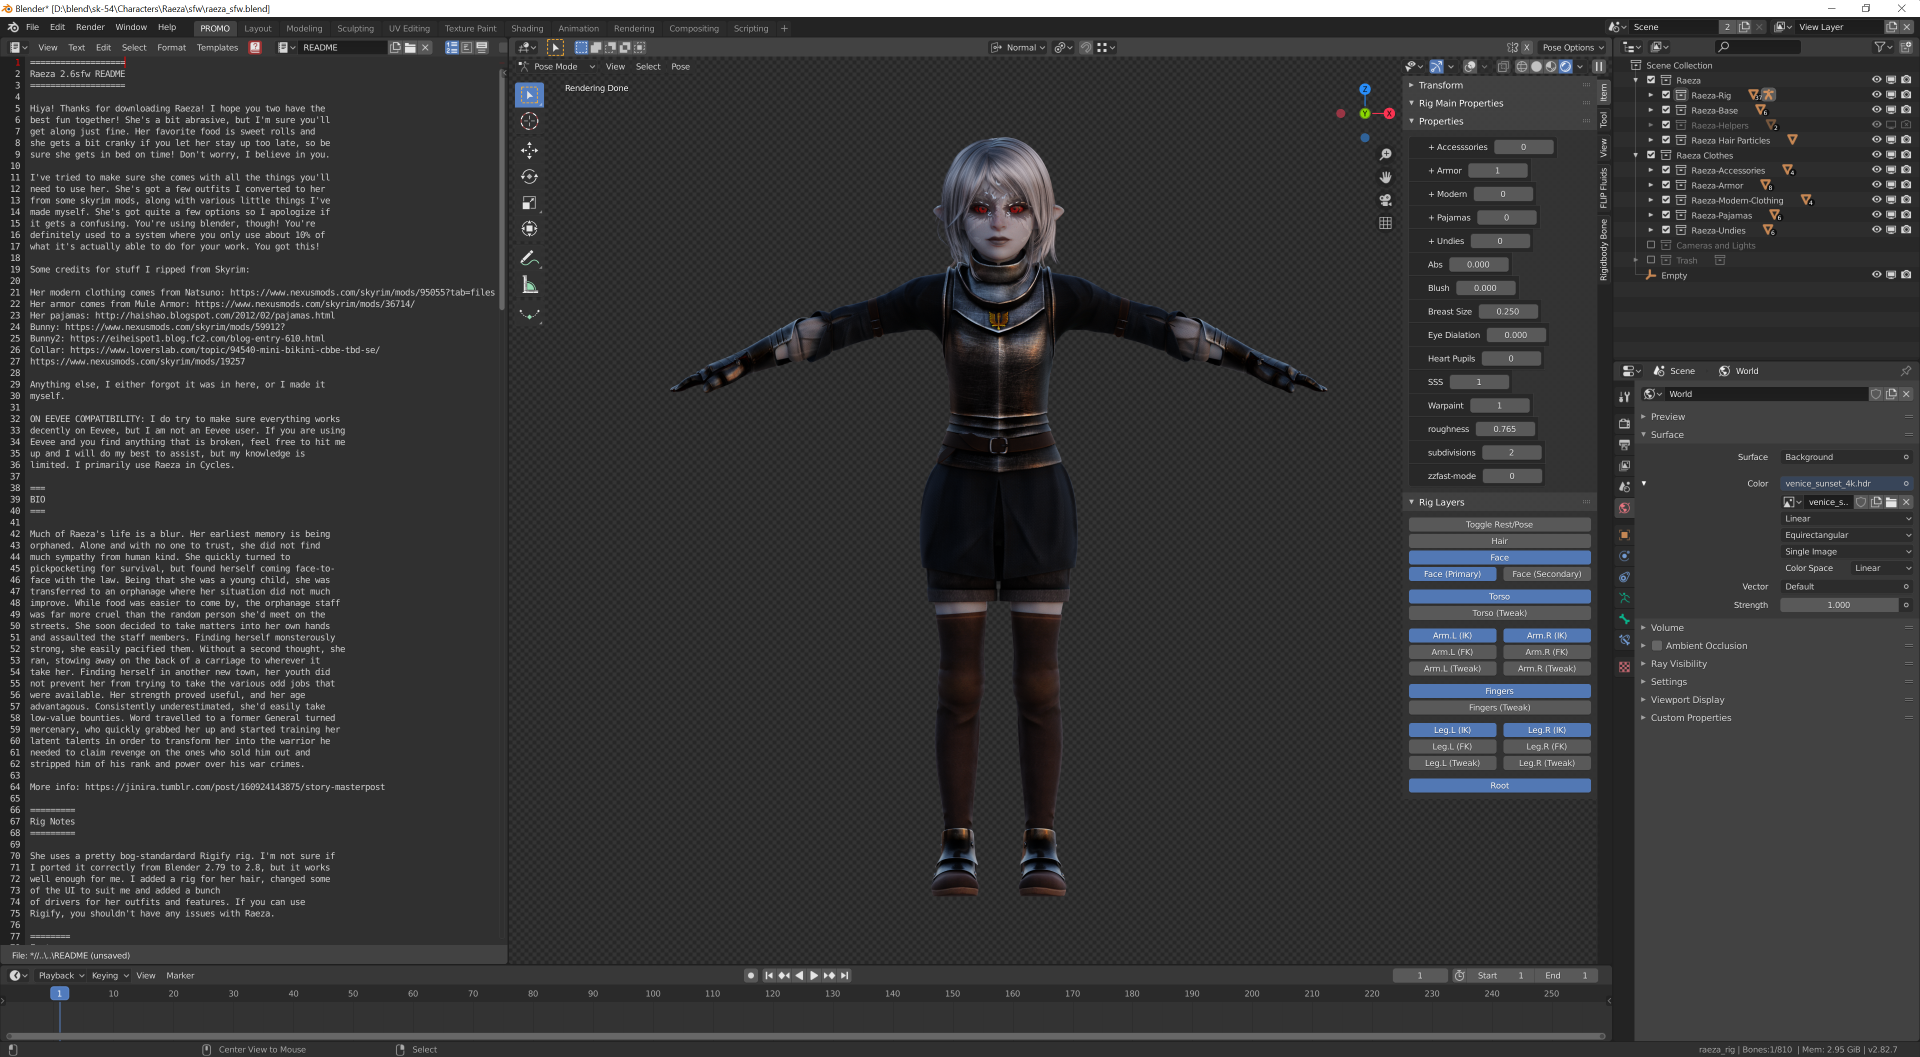
Task: Open folder icon in text editor header
Action: tap(410, 47)
